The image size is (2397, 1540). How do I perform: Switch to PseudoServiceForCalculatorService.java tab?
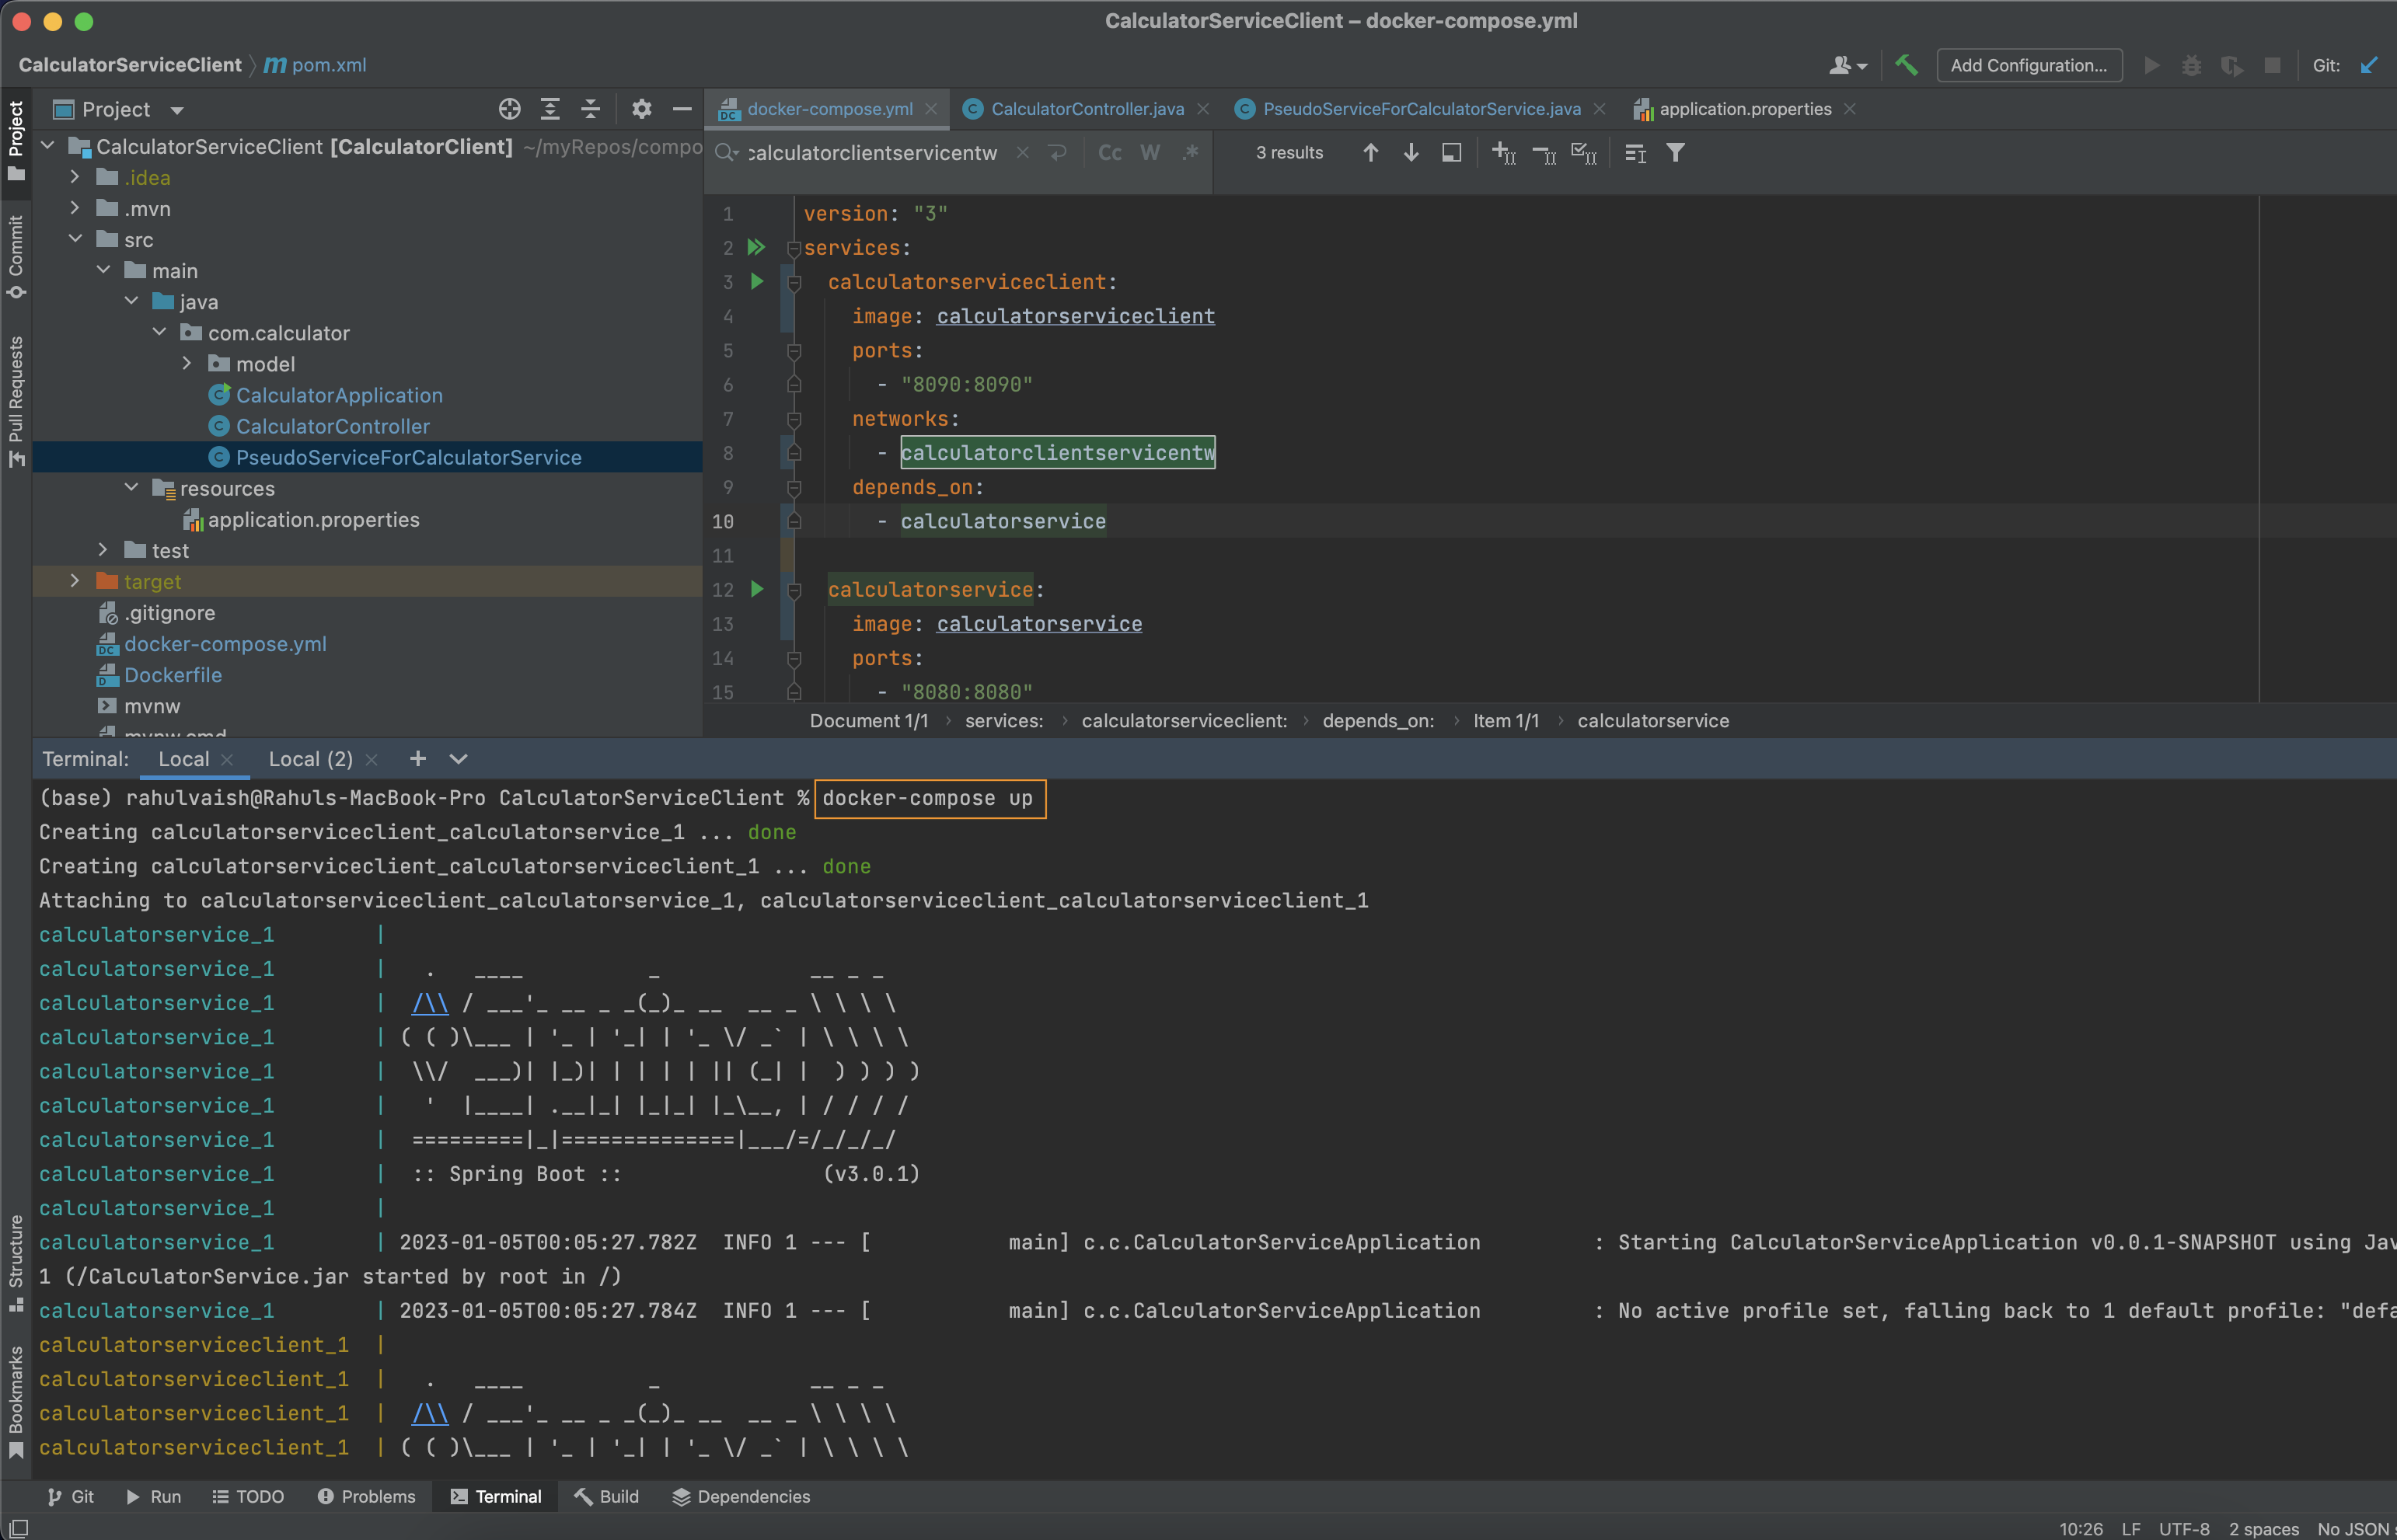[1420, 109]
